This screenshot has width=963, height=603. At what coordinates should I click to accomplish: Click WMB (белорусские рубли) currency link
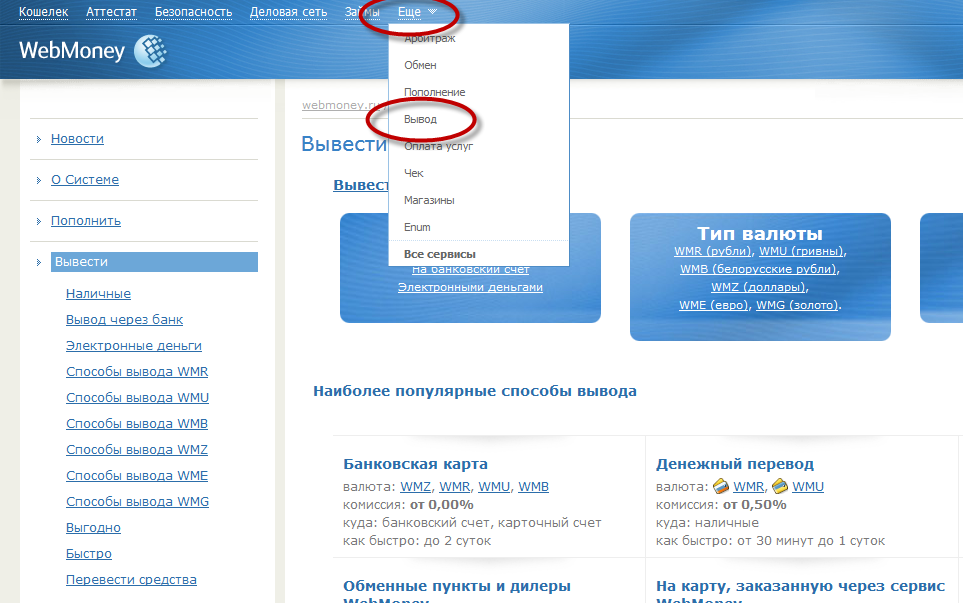(x=758, y=269)
